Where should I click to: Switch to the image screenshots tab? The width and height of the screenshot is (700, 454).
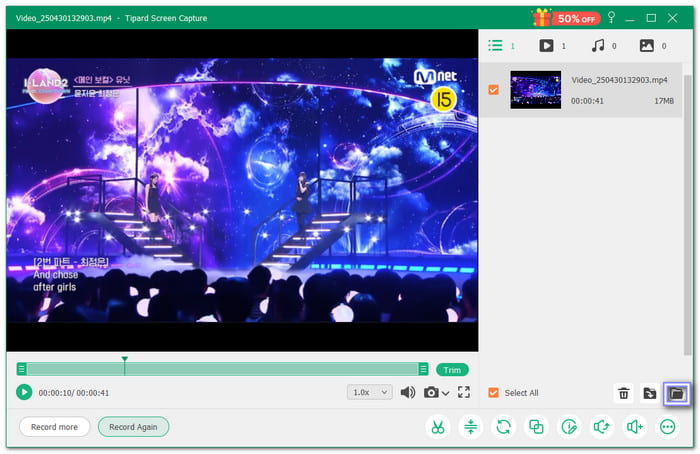click(x=646, y=46)
